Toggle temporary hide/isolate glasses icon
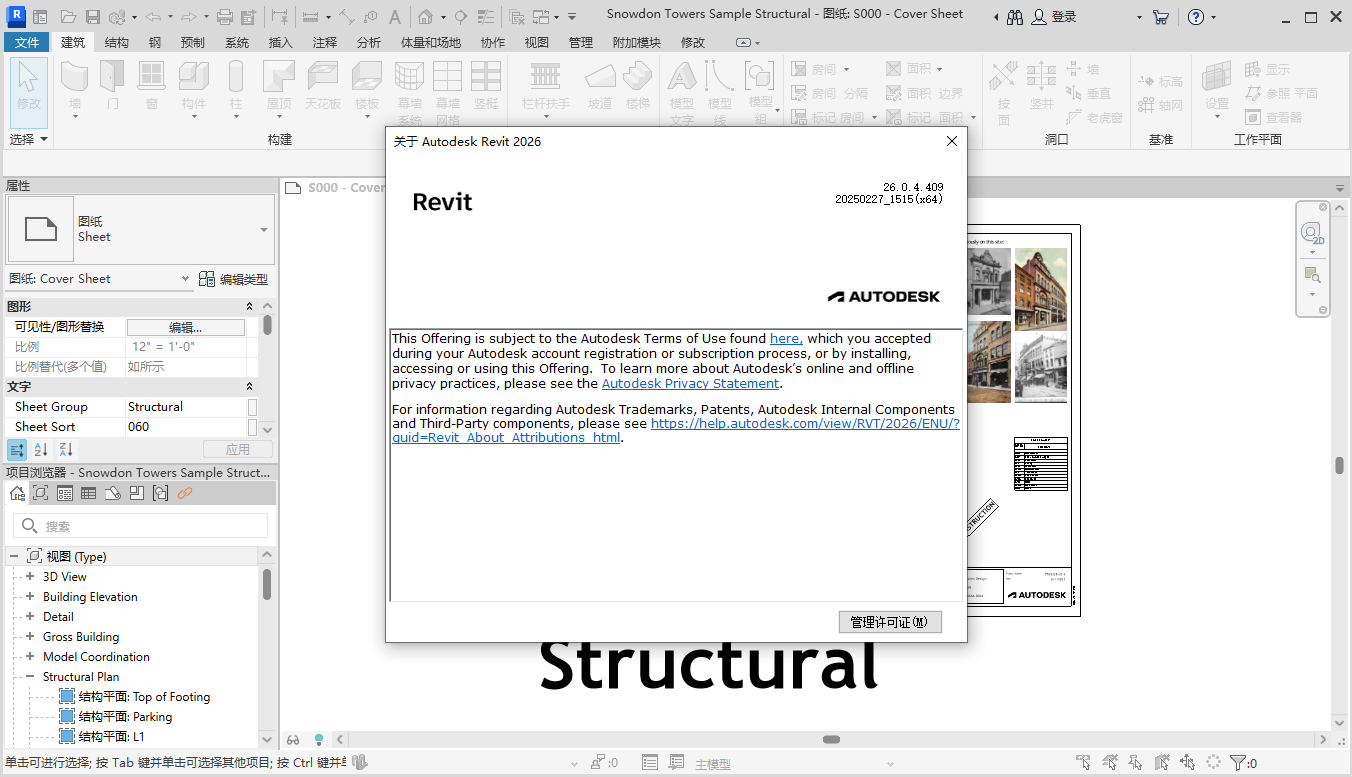 294,740
